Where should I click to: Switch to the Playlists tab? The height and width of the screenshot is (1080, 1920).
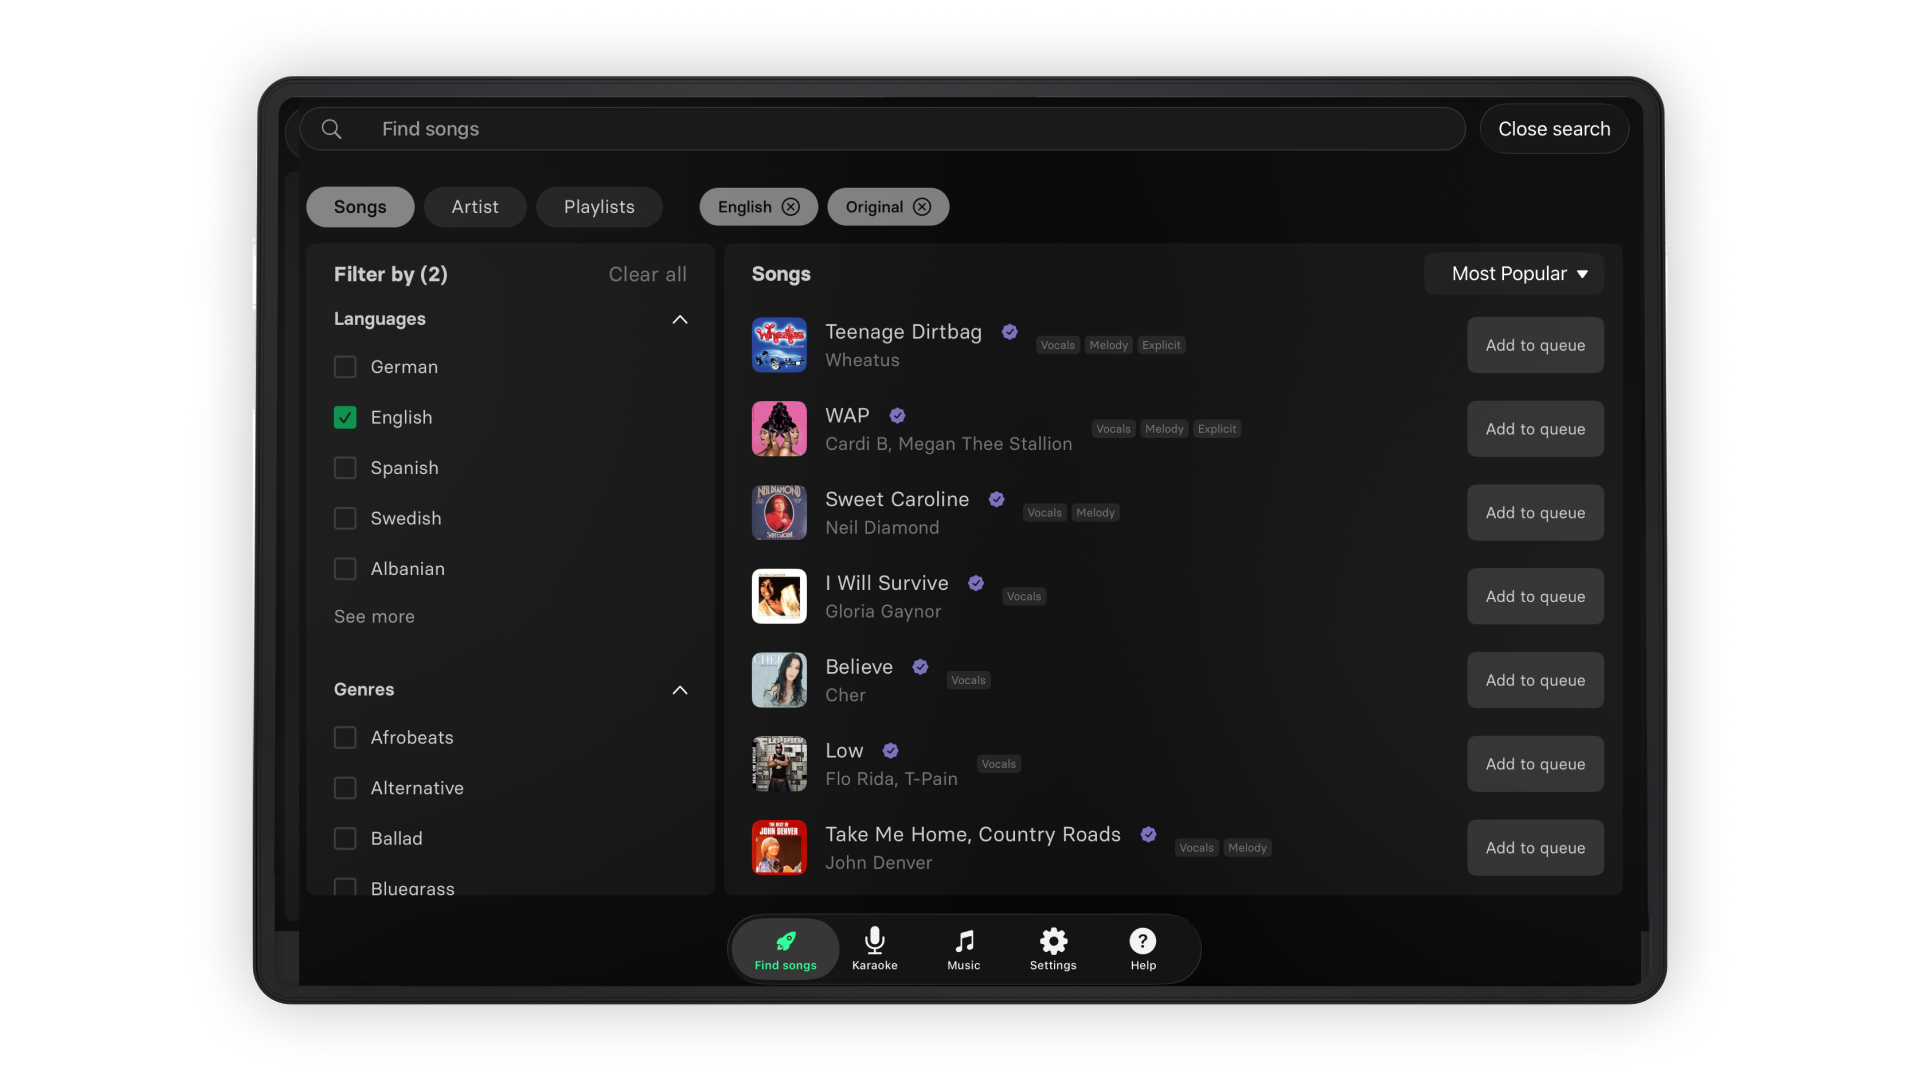(x=599, y=207)
